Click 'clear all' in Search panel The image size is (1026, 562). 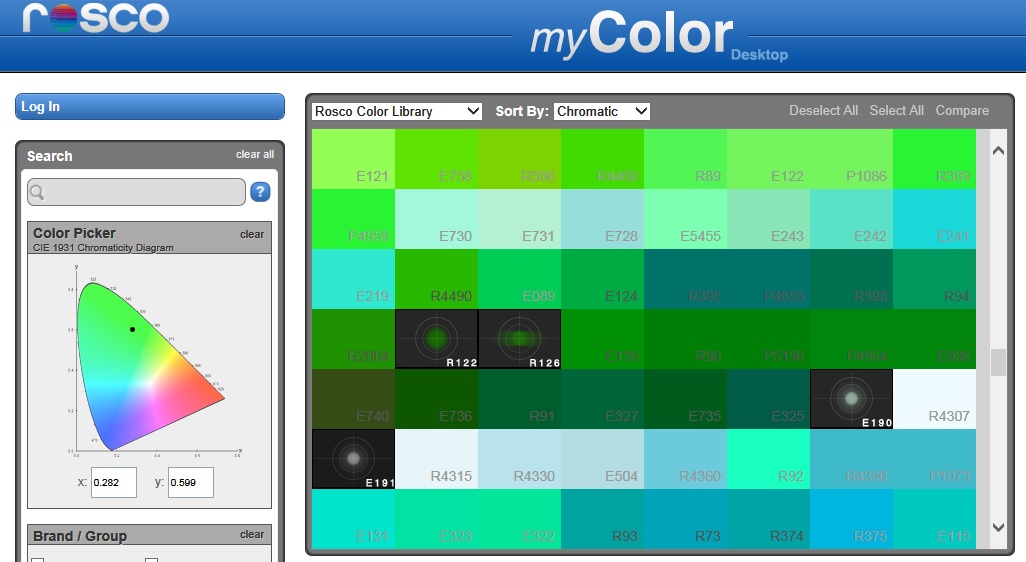(x=255, y=154)
